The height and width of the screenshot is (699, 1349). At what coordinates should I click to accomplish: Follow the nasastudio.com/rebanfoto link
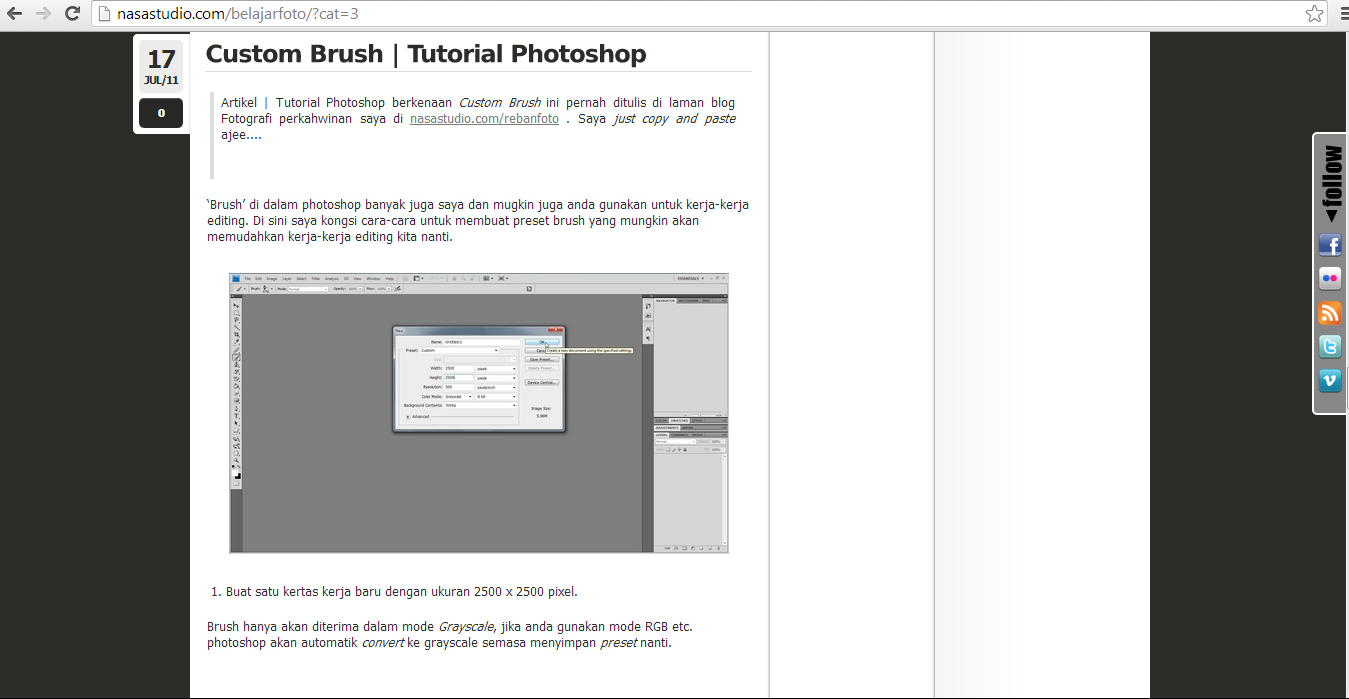coord(484,119)
